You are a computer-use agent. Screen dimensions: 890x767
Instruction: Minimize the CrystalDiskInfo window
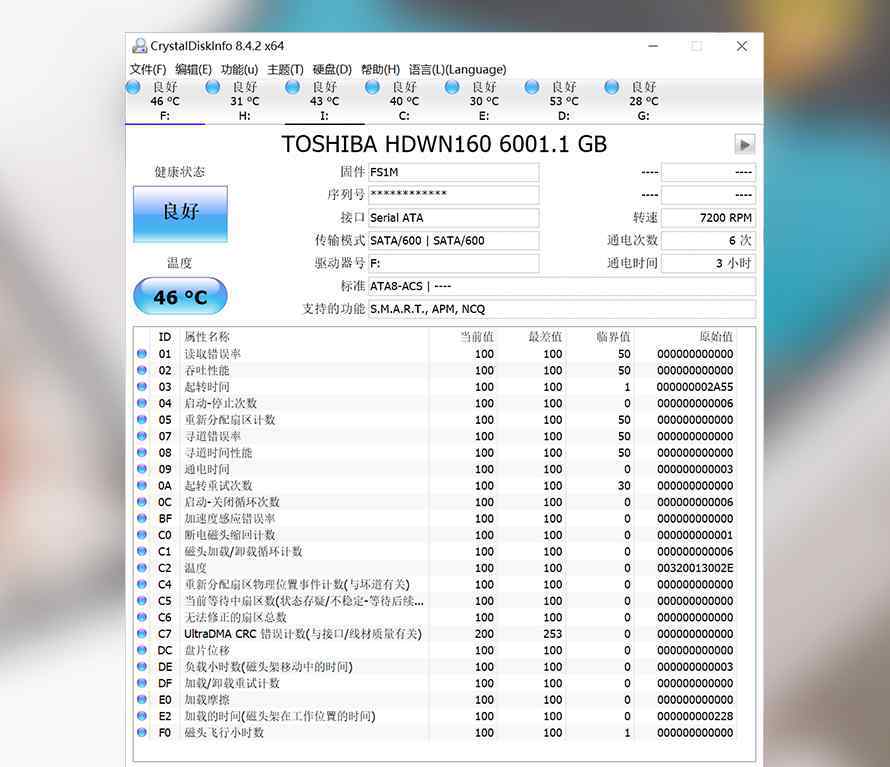653,46
